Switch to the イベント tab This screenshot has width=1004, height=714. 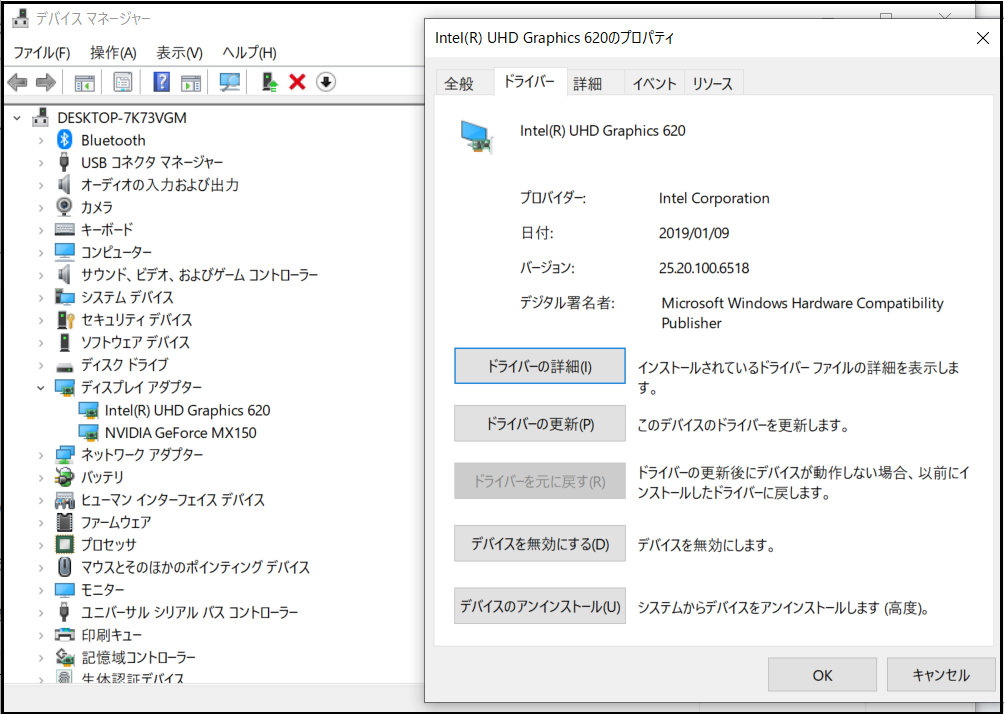tap(654, 83)
